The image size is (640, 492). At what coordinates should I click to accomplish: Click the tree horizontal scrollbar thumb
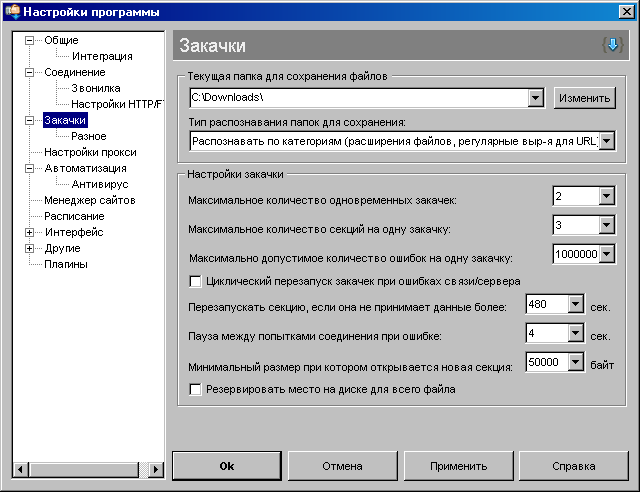(84, 470)
